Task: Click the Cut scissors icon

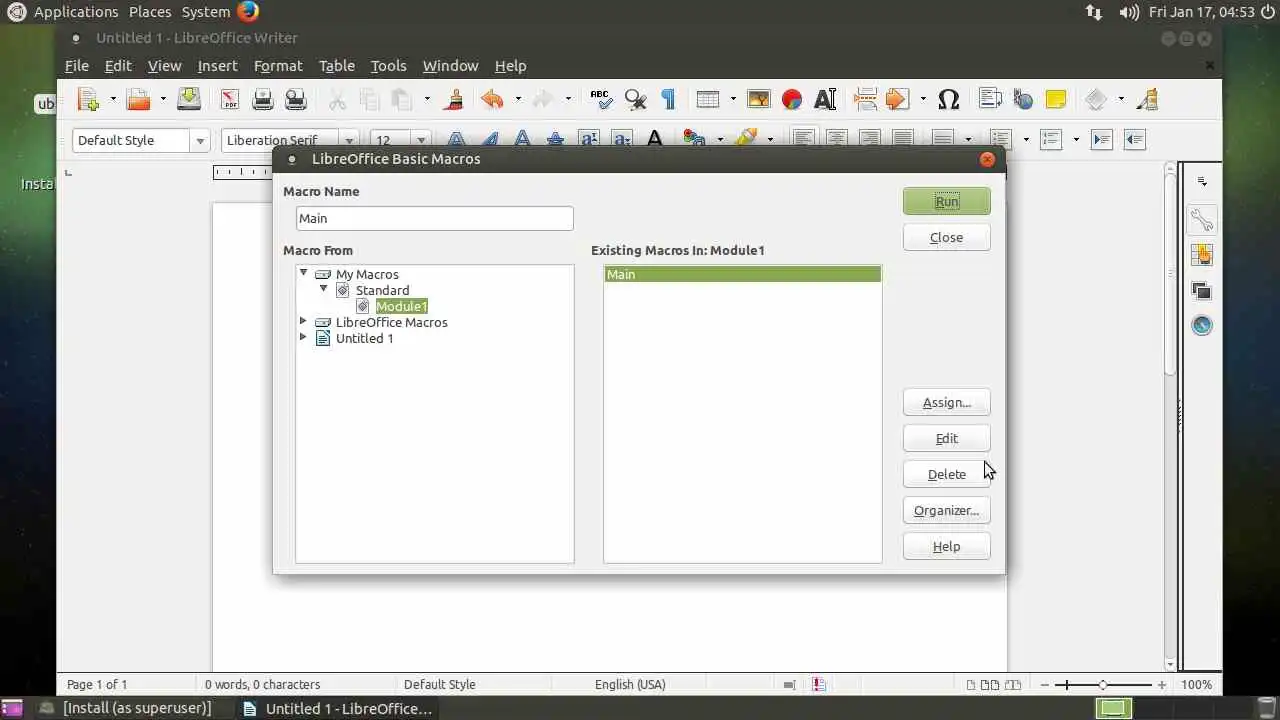Action: (x=337, y=99)
